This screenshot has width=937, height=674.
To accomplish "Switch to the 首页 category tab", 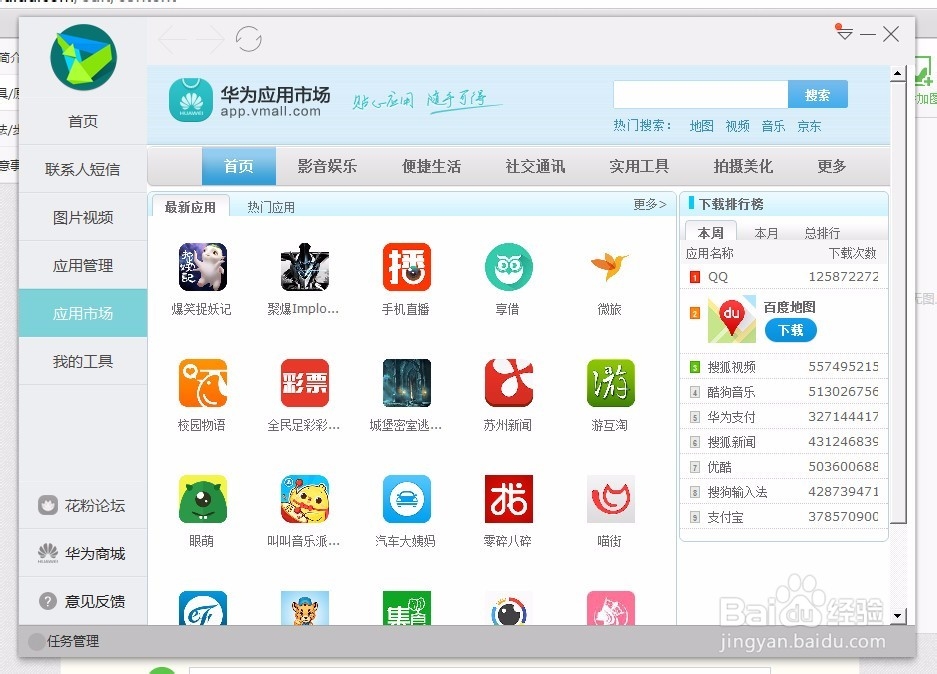I will (239, 166).
